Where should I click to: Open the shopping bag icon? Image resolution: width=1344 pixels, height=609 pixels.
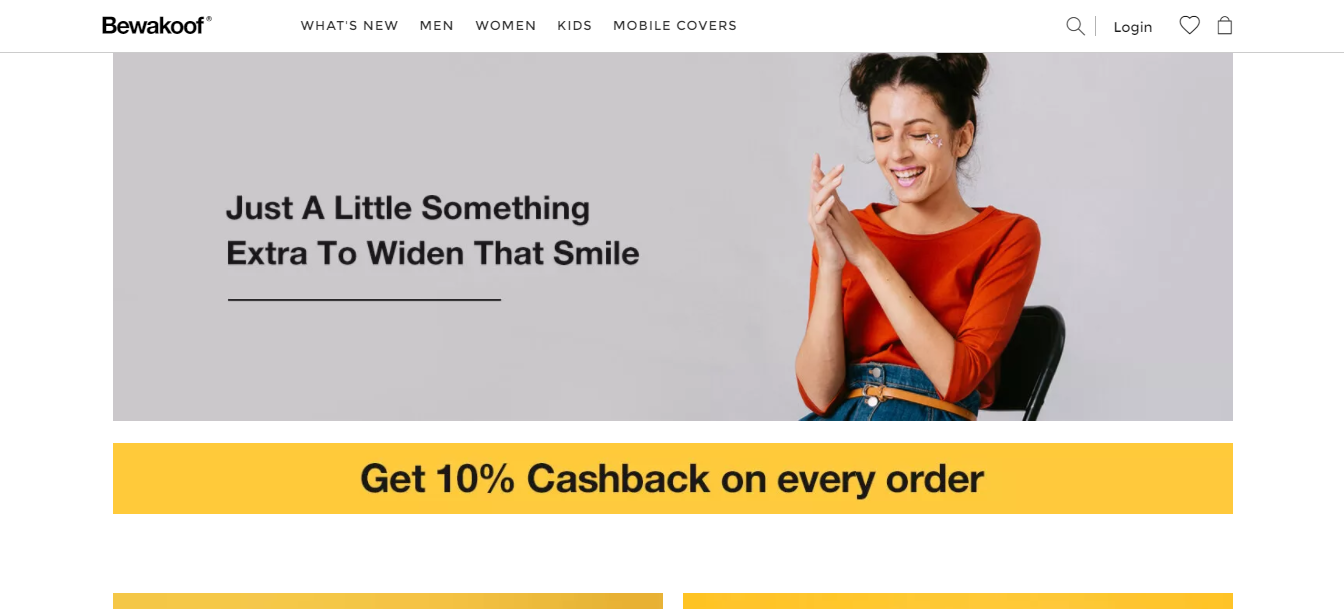point(1224,25)
